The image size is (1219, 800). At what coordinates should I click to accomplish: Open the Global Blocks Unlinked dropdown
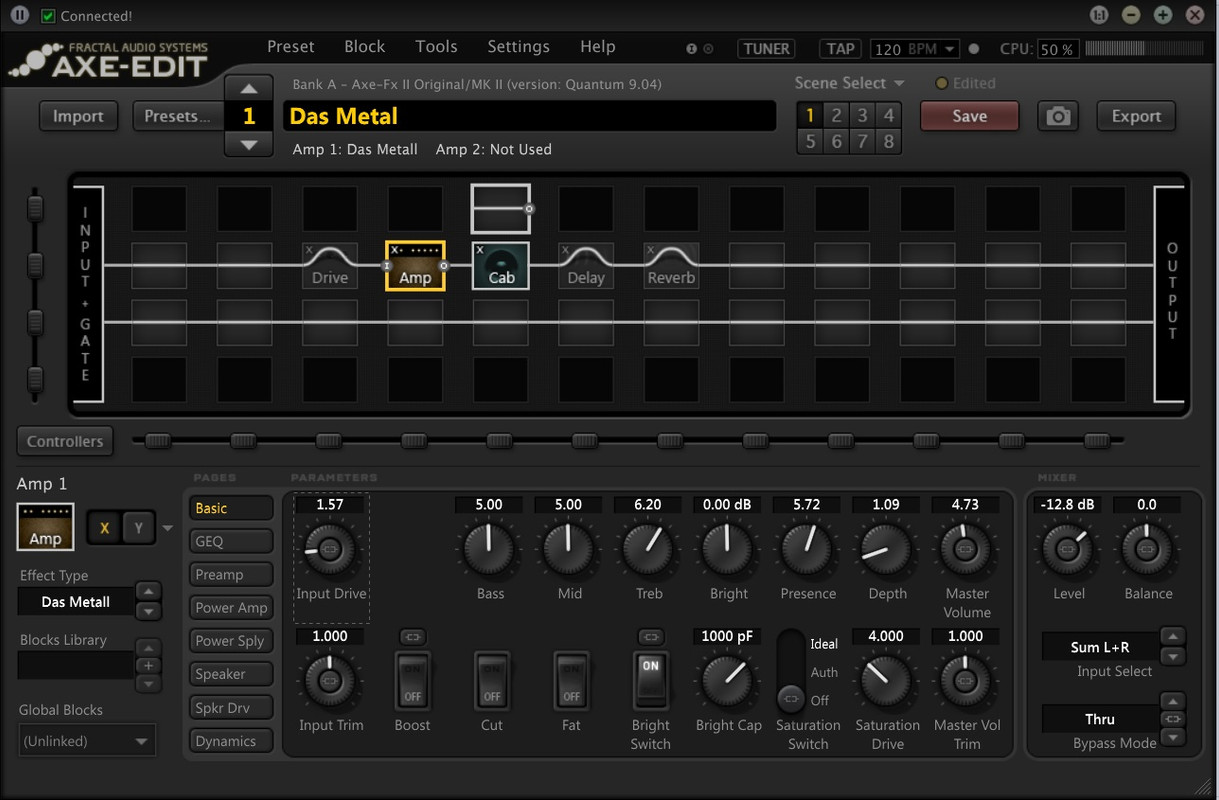coord(87,741)
